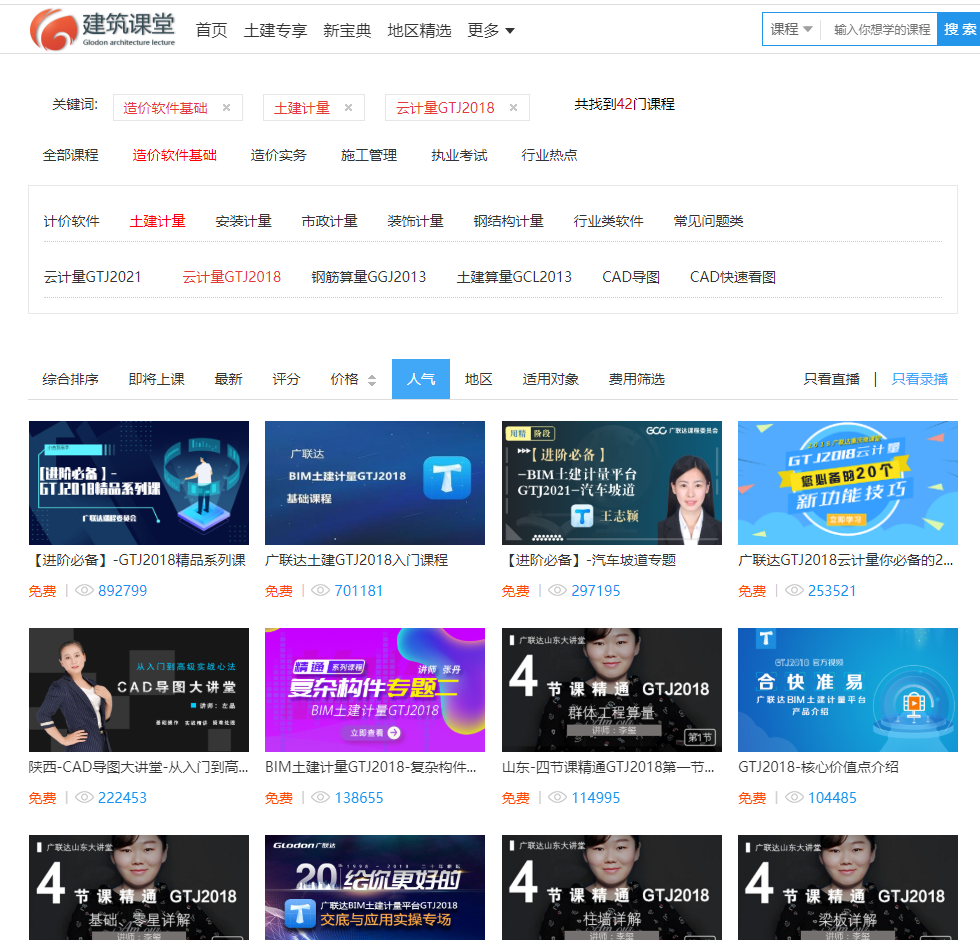This screenshot has height=940, width=980.
Task: Choose the 土建计量 subcategory
Action: point(158,221)
